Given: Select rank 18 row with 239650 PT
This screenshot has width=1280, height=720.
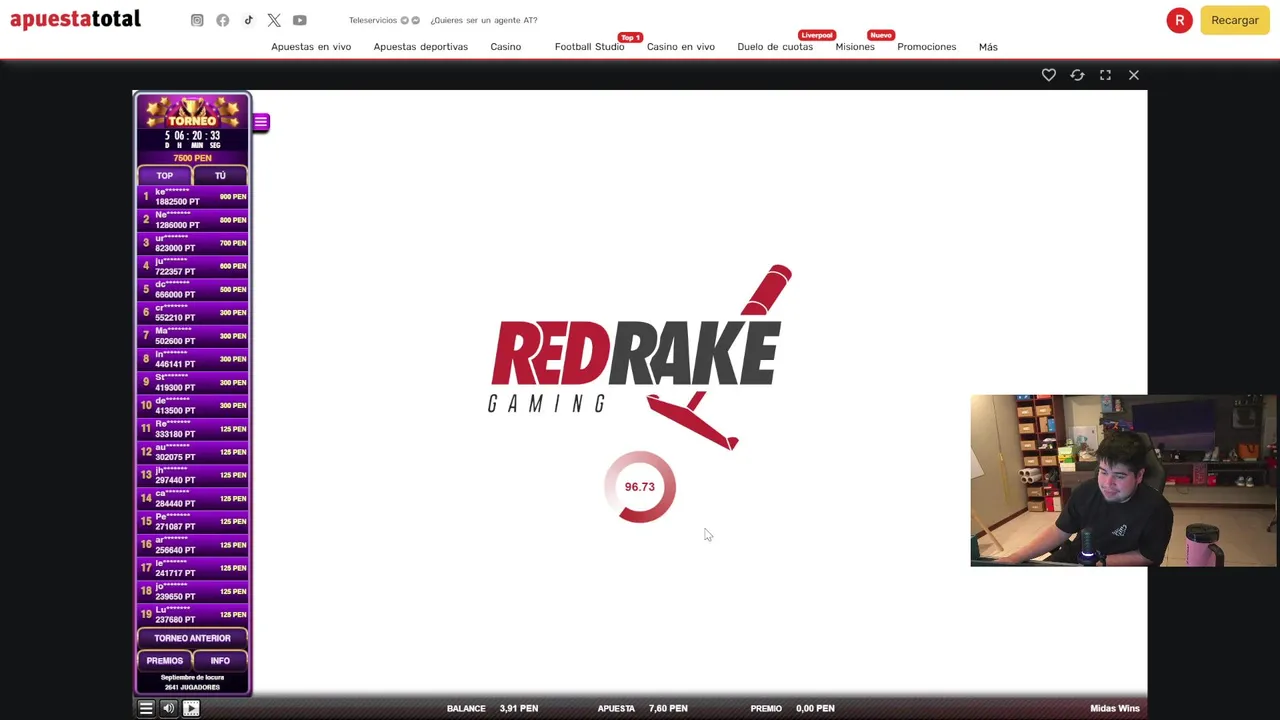Looking at the screenshot, I should coord(192,591).
